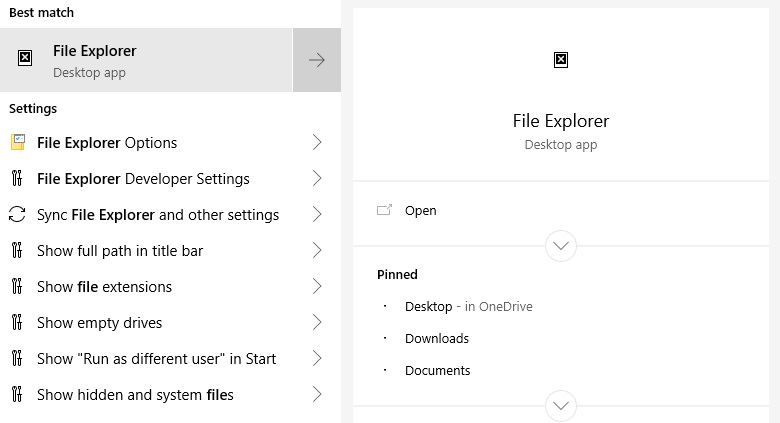Open File Explorer best match result
Screen dimensions: 780x423
146,60
